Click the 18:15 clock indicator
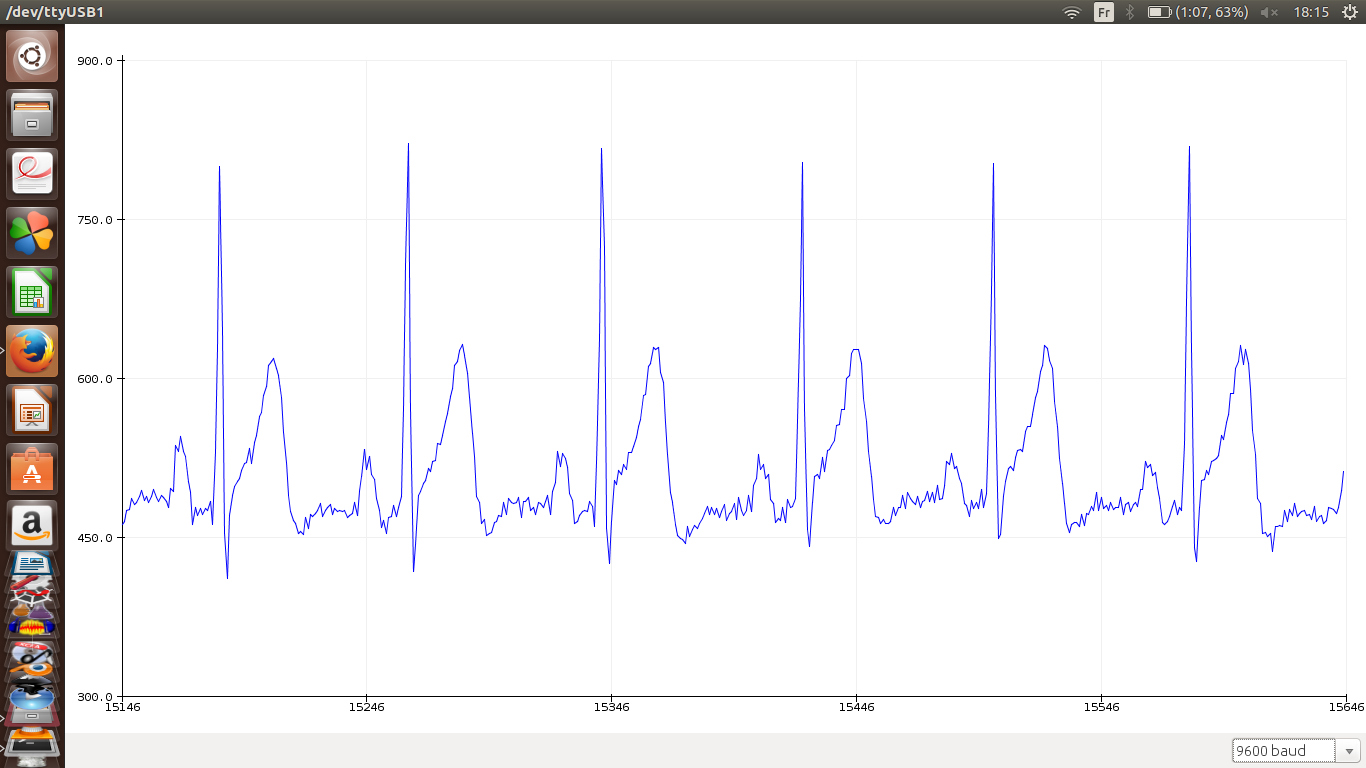 click(1311, 12)
